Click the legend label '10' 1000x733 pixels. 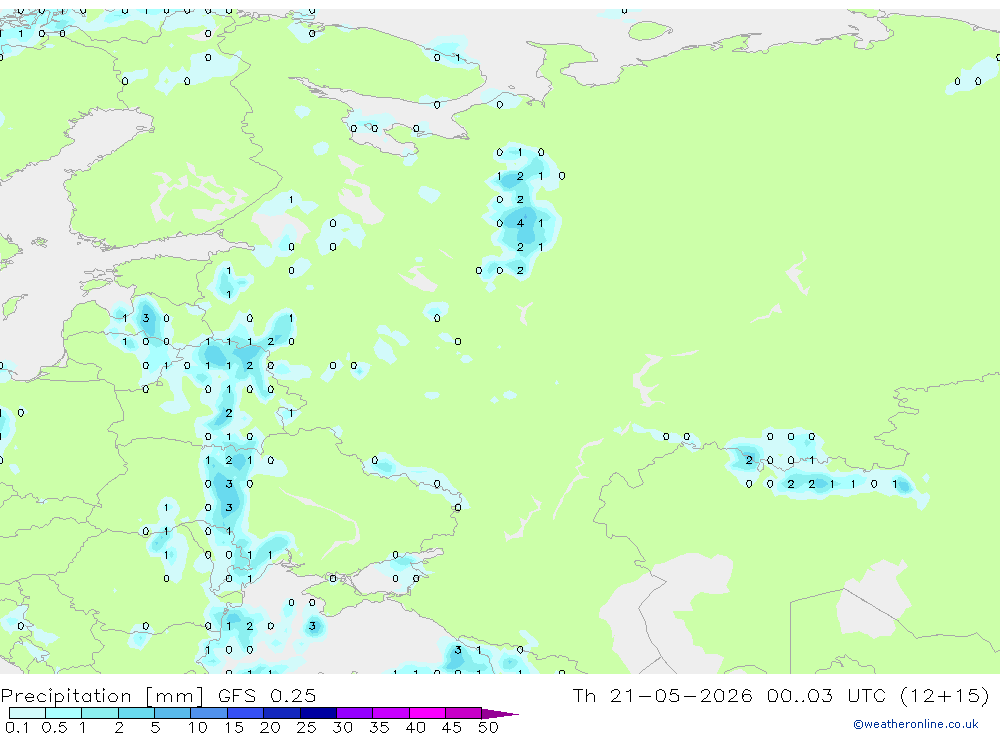pyautogui.click(x=197, y=727)
